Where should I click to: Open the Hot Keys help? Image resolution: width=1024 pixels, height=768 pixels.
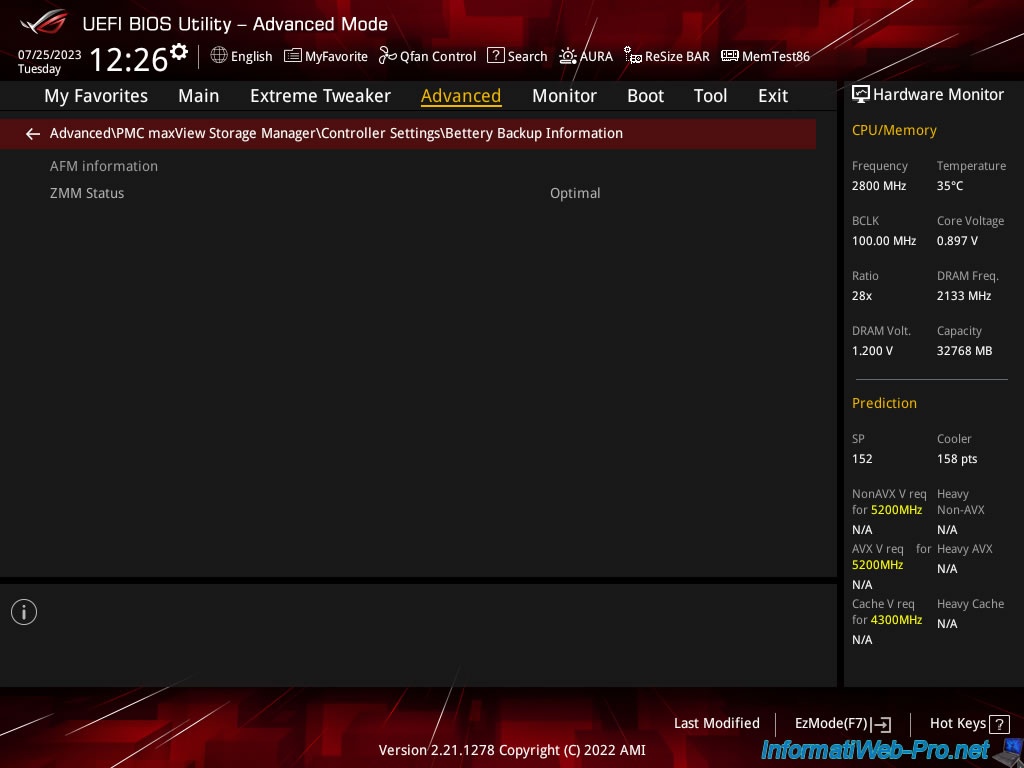click(968, 723)
